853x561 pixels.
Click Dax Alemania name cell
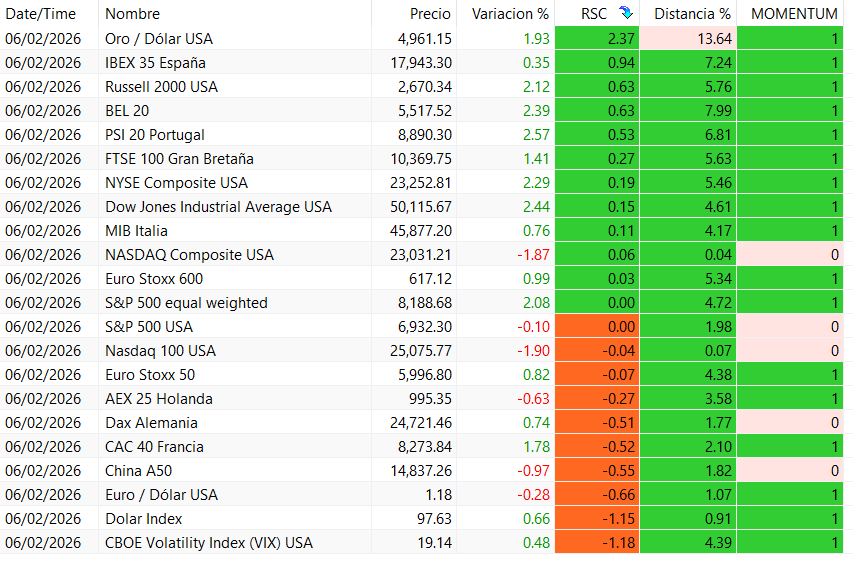coord(151,422)
